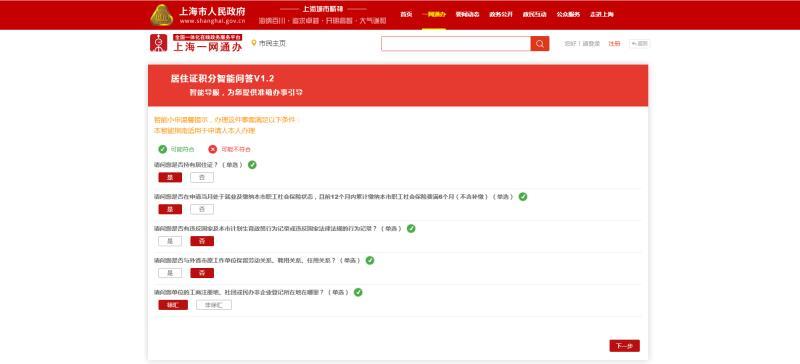The height and width of the screenshot is (364, 800).
Task: Open 首页 in the top navigation
Action: pyautogui.click(x=406, y=14)
